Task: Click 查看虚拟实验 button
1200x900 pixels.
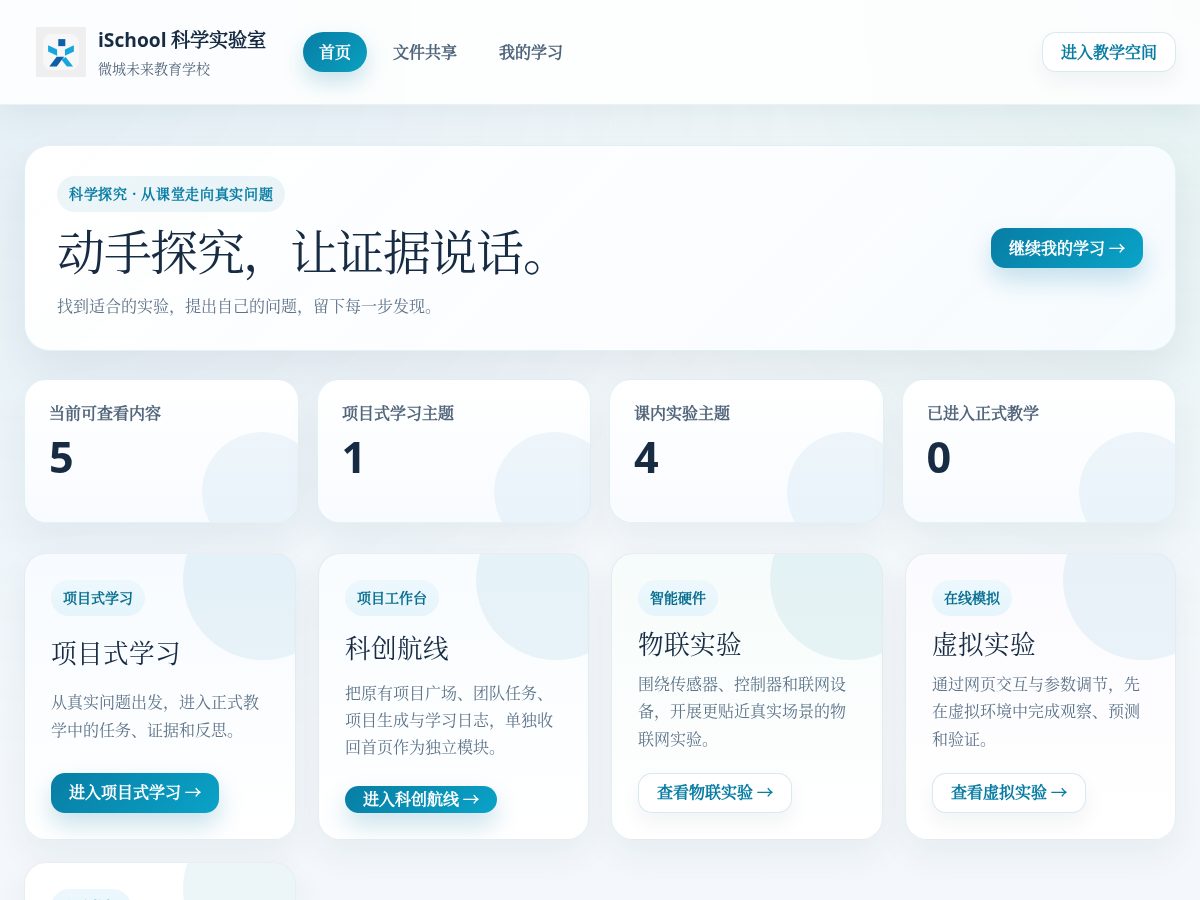Action: pos(1009,793)
